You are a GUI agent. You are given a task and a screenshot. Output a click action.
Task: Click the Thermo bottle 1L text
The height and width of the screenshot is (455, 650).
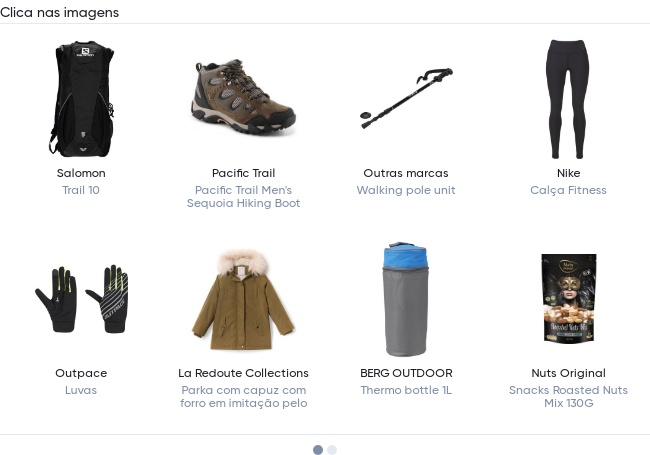pos(406,390)
